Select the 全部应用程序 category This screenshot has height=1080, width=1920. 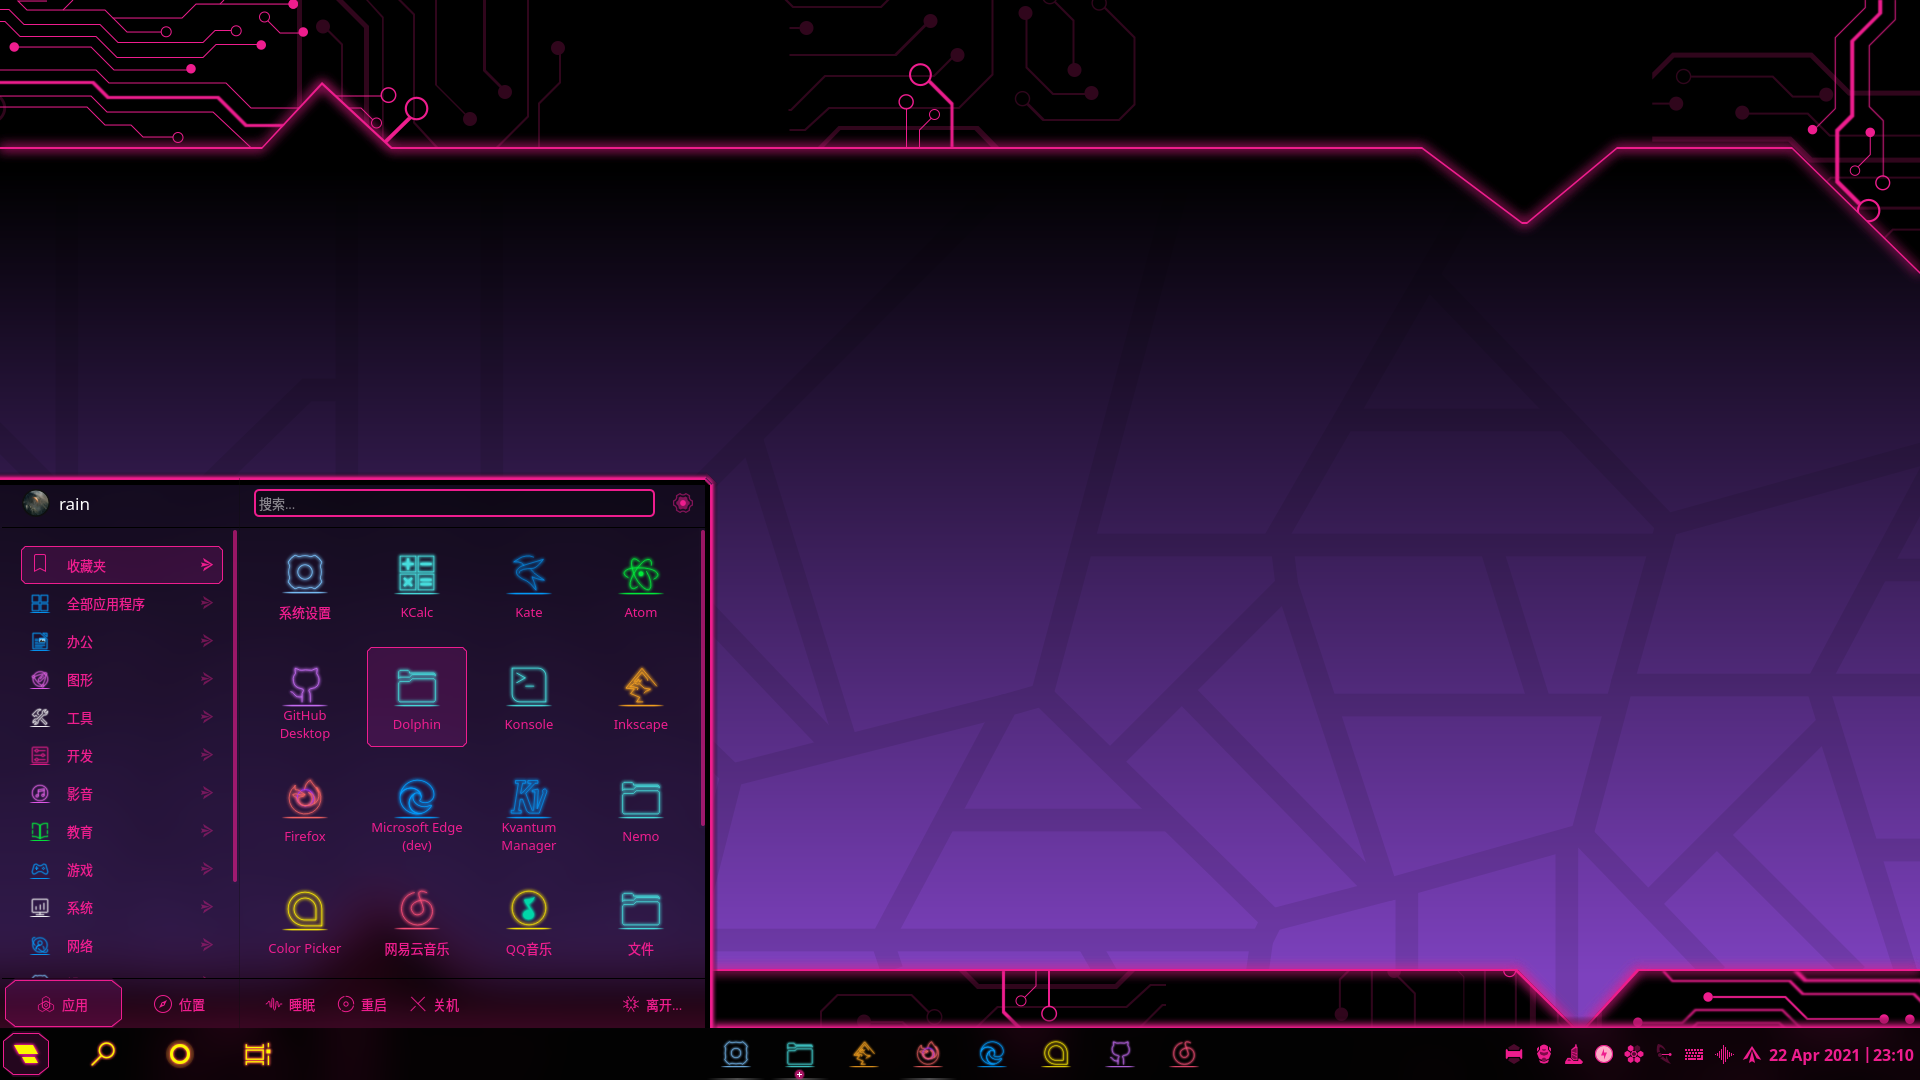(122, 603)
